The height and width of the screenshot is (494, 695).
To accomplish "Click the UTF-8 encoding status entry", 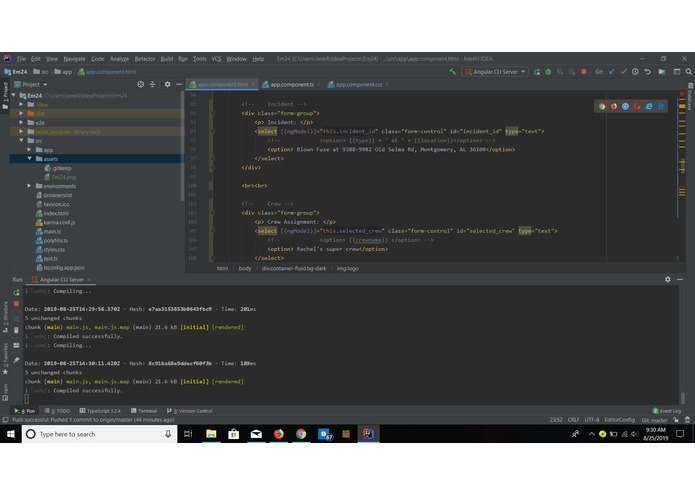I will tap(591, 420).
